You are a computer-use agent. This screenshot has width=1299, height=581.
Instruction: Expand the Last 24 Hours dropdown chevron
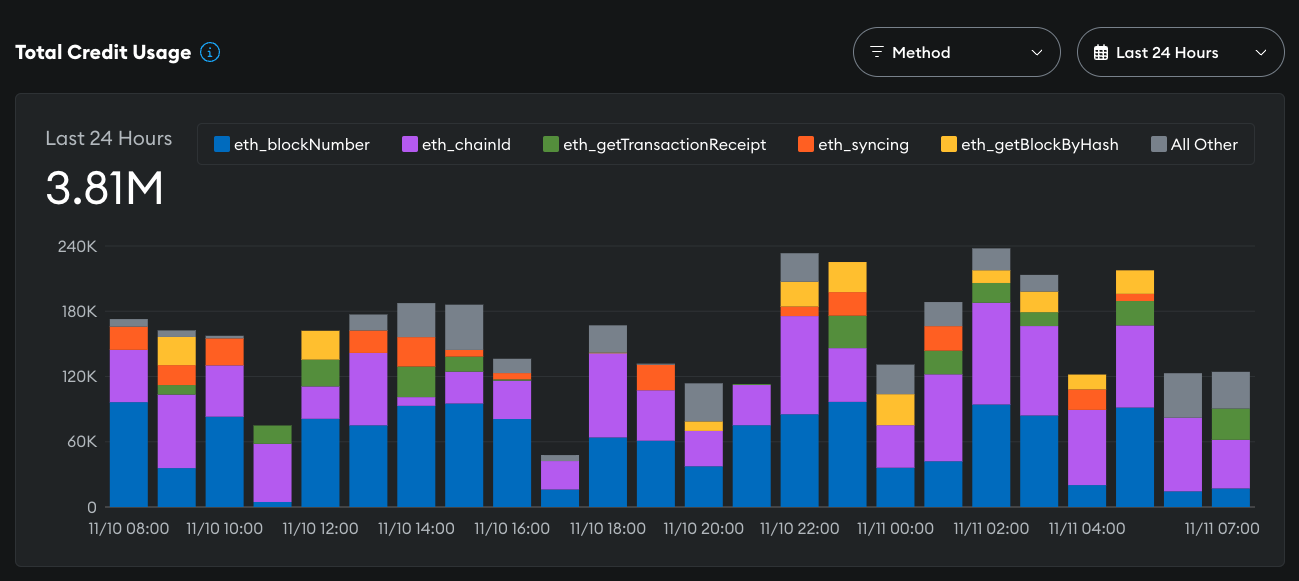(x=1260, y=53)
